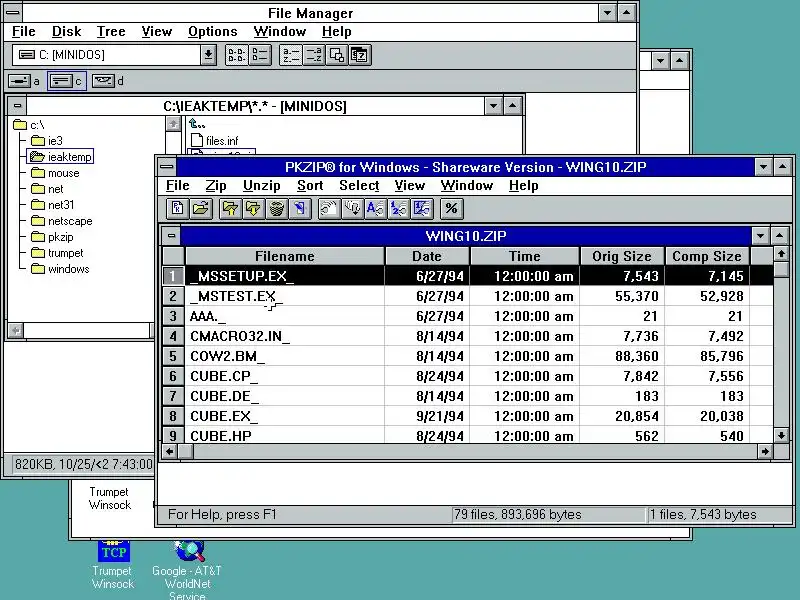Select hard drive c in File Manager
800x600 pixels.
pos(66,81)
